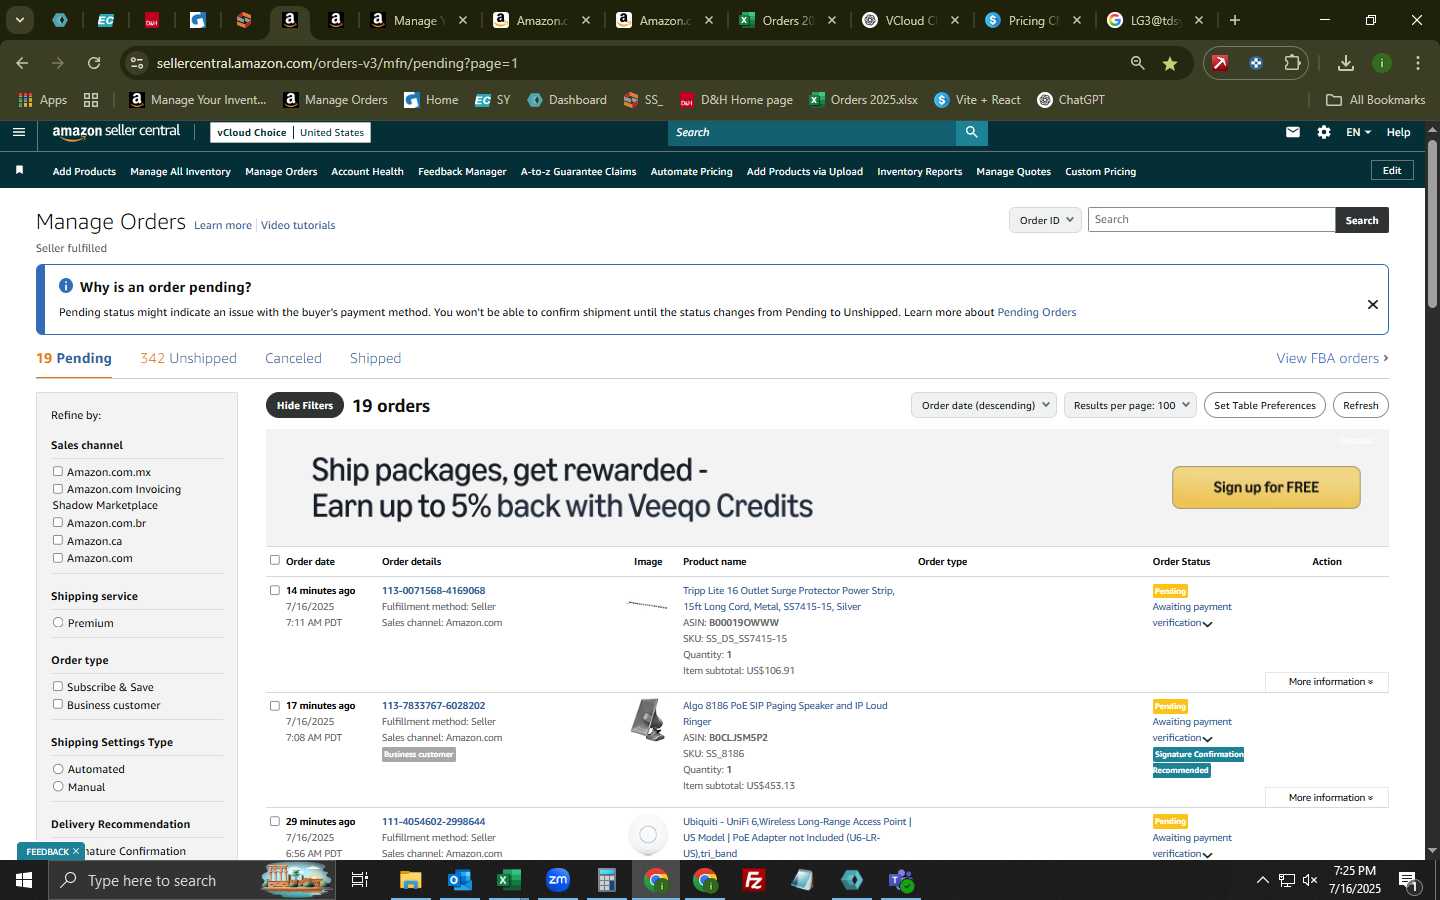The height and width of the screenshot is (900, 1440).
Task: Open Results per page: 100 dropdown
Action: click(1130, 405)
